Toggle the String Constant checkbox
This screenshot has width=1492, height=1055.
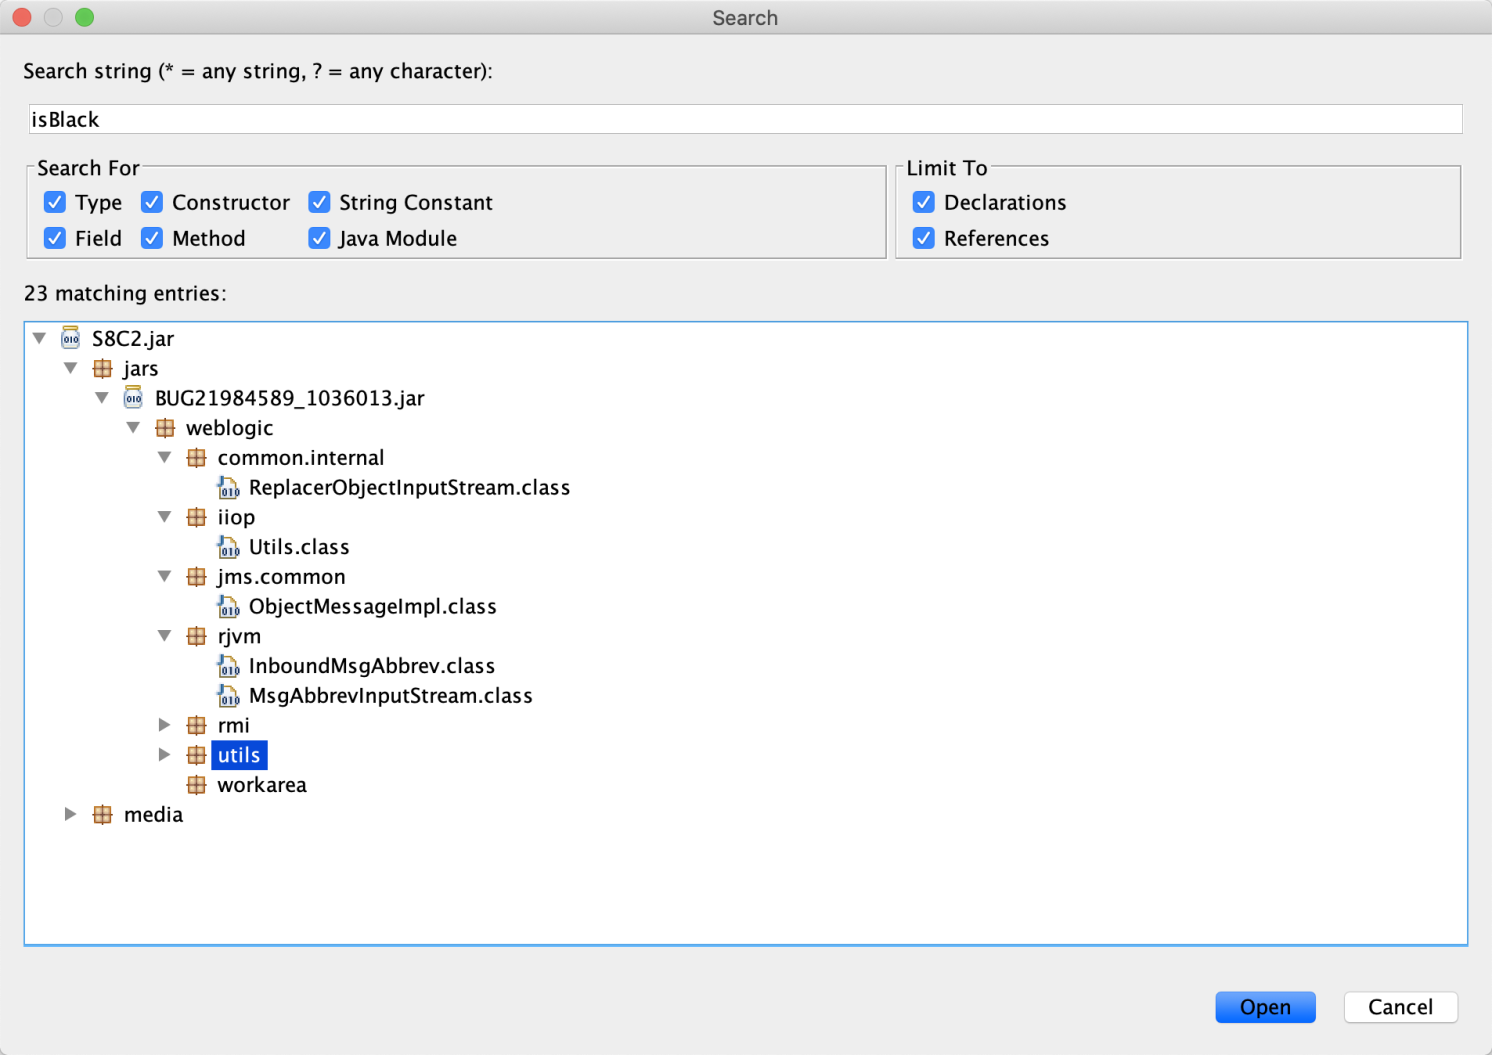(x=319, y=202)
